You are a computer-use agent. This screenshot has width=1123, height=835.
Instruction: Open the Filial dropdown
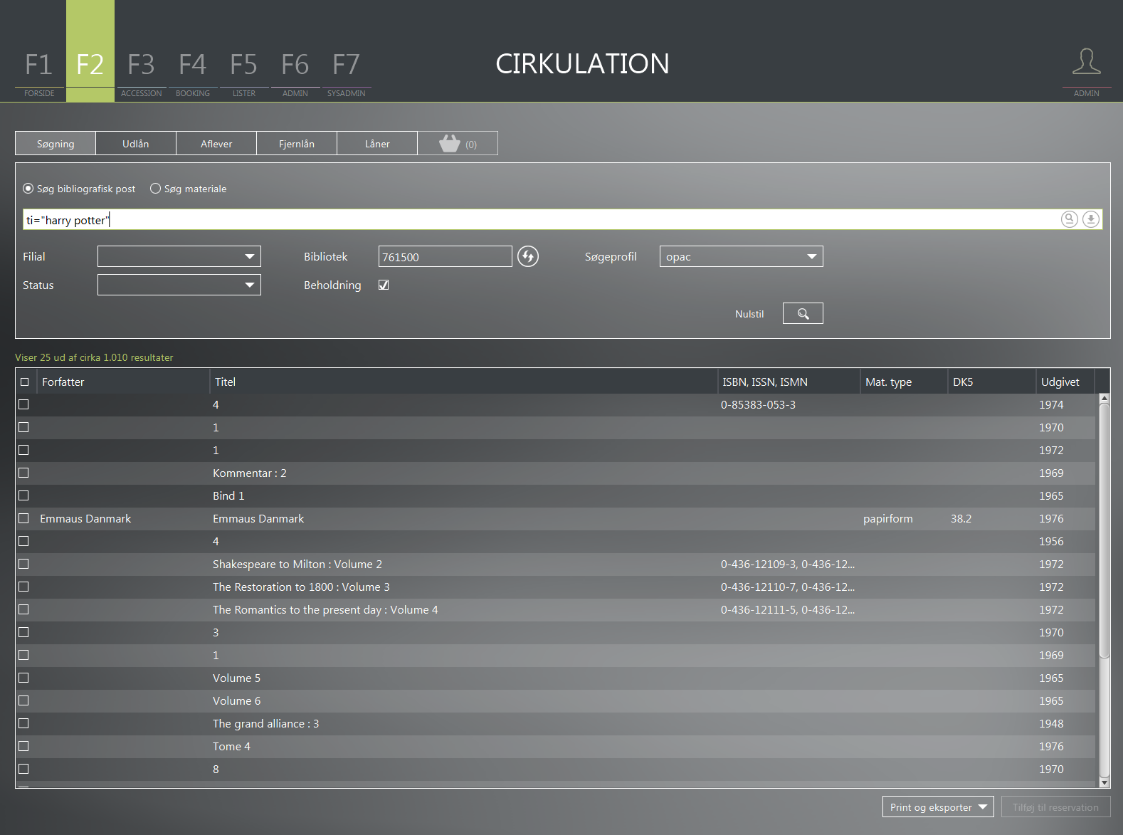pyautogui.click(x=179, y=256)
